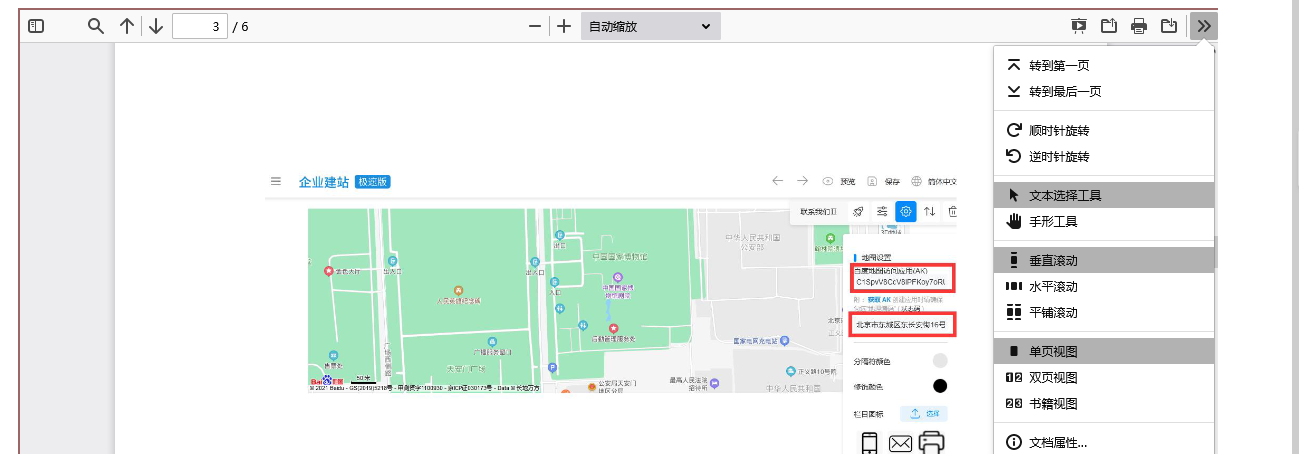Enable the 手形工具 hand tool

[1052, 221]
